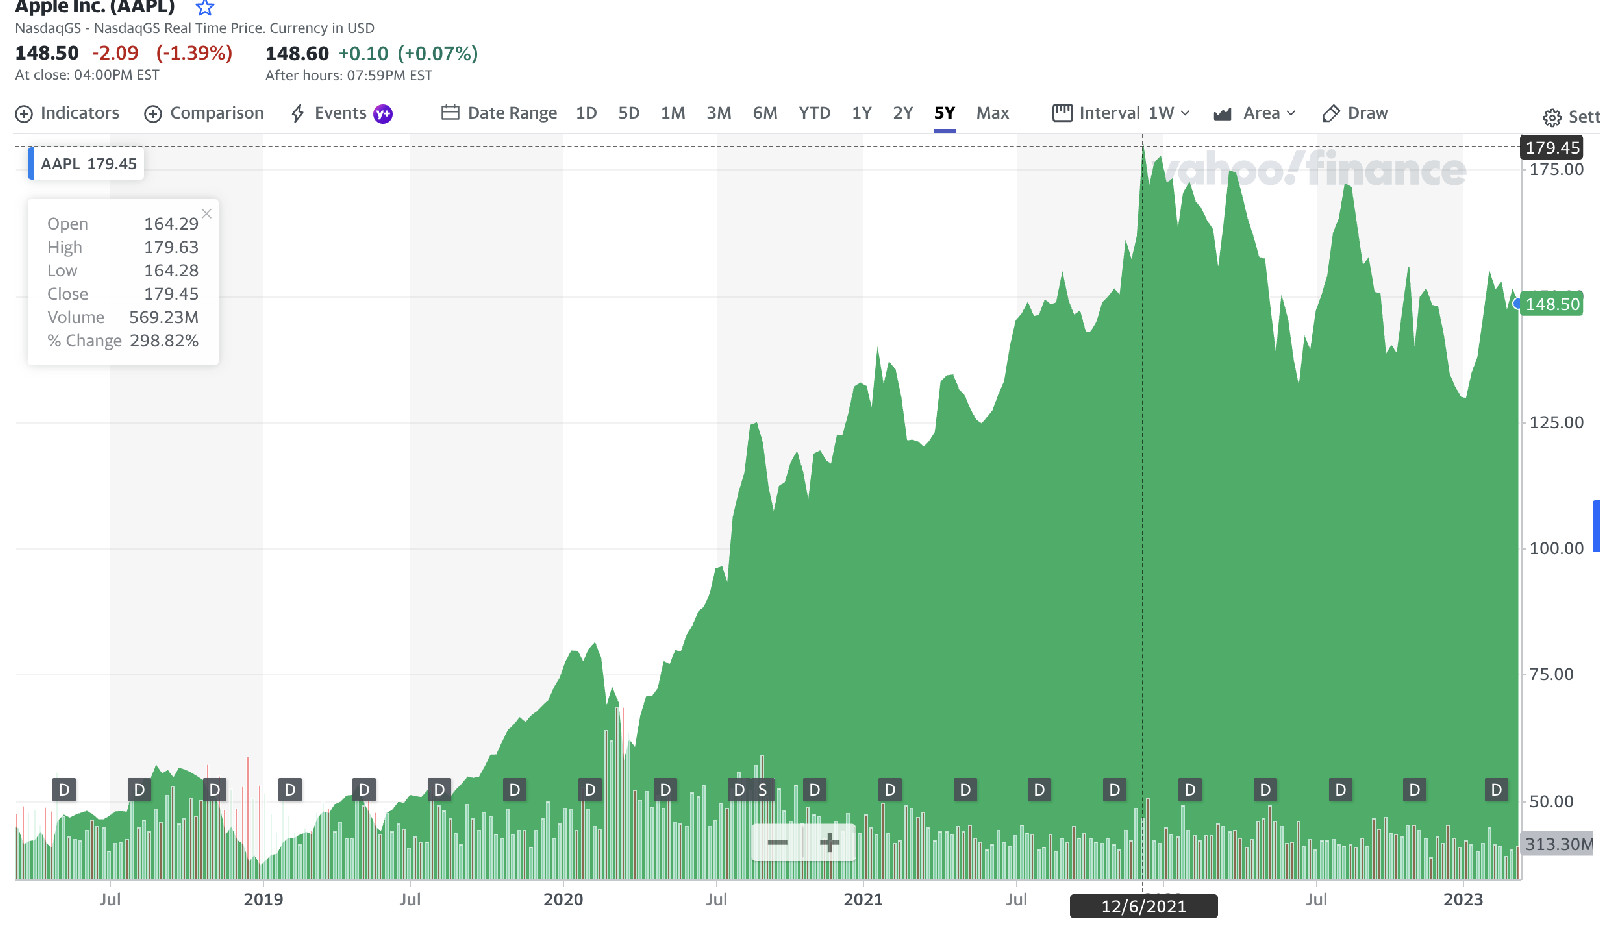Screen dimensions: 1600x932
Task: Click the Draw pencil icon
Action: [x=1331, y=114]
